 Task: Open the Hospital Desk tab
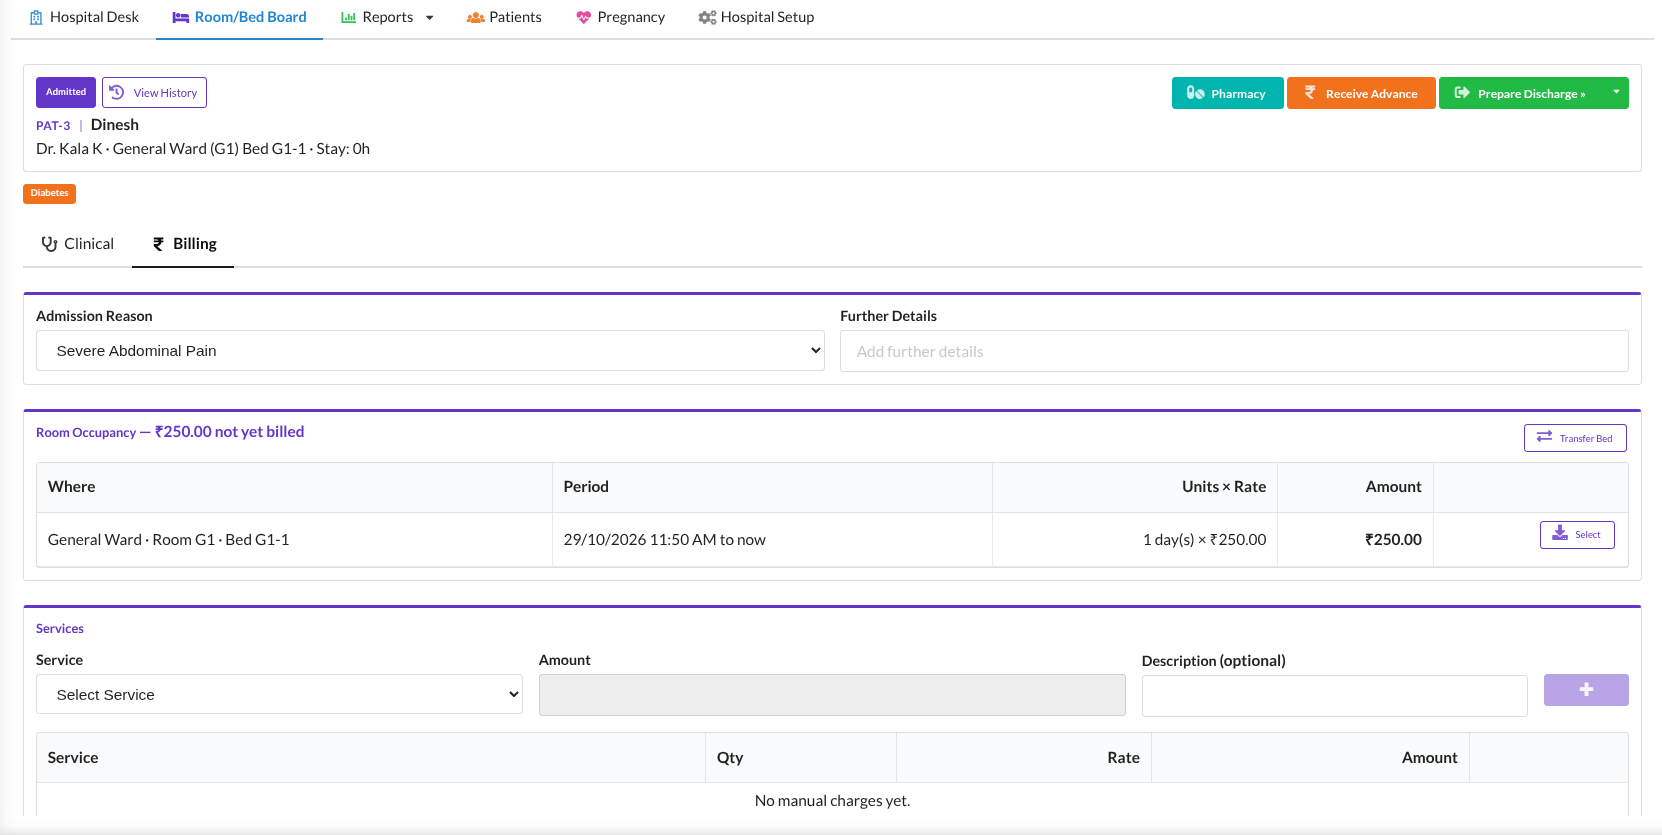tap(84, 18)
